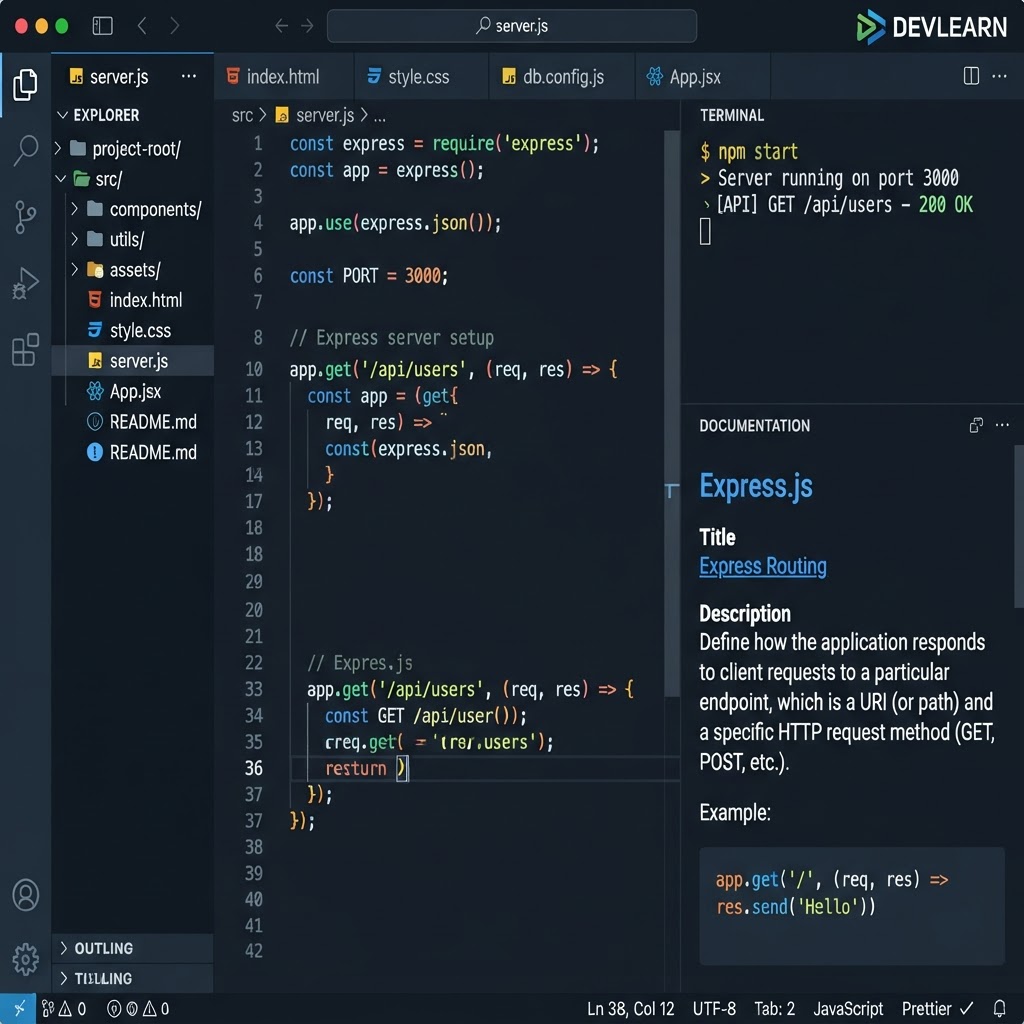Click the remote connection status icon
This screenshot has height=1024, width=1024.
pyautogui.click(x=18, y=1008)
